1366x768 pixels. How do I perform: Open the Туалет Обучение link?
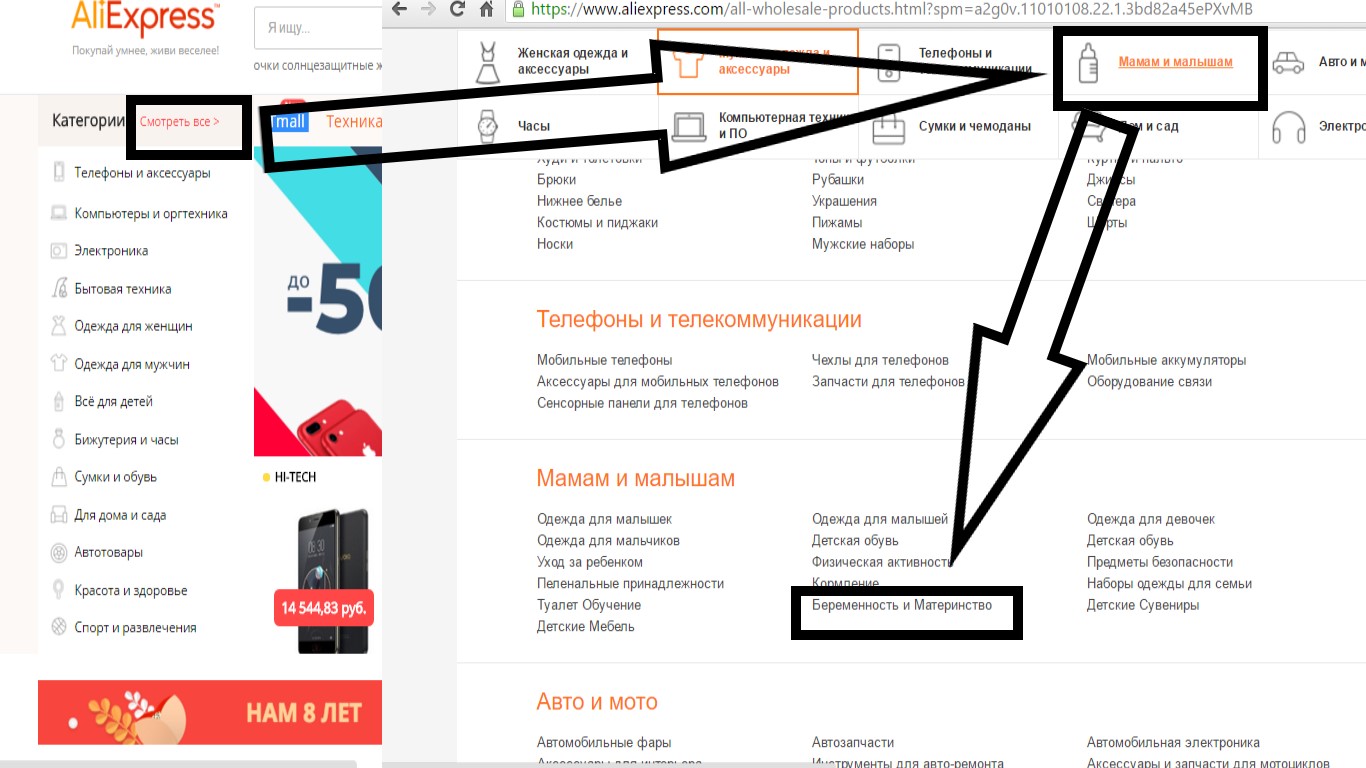589,605
